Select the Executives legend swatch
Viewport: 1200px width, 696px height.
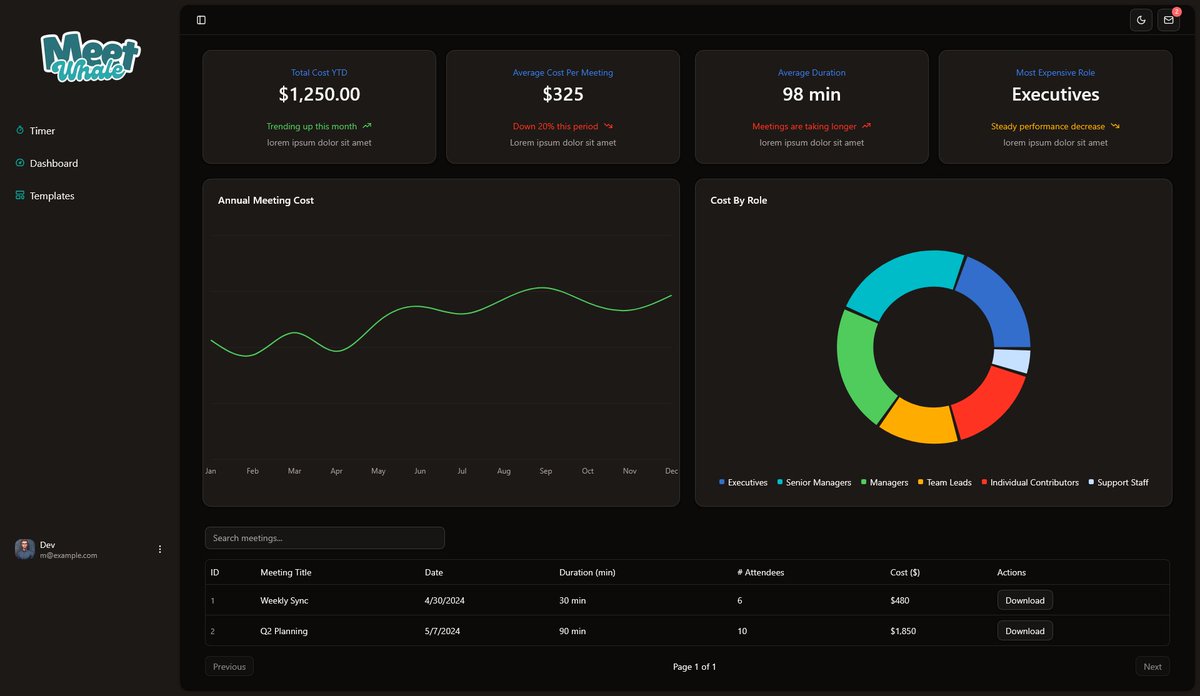[x=722, y=483]
